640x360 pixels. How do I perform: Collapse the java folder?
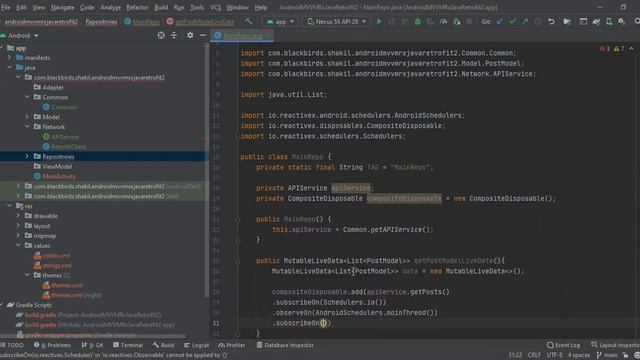[x=9, y=67]
